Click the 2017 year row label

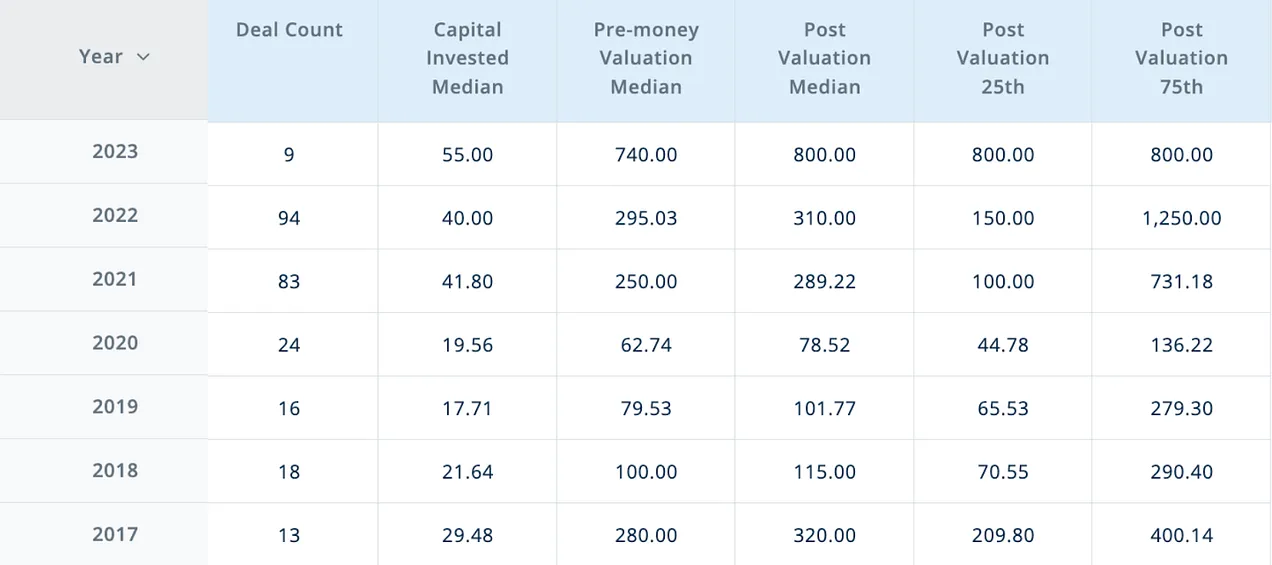click(115, 535)
